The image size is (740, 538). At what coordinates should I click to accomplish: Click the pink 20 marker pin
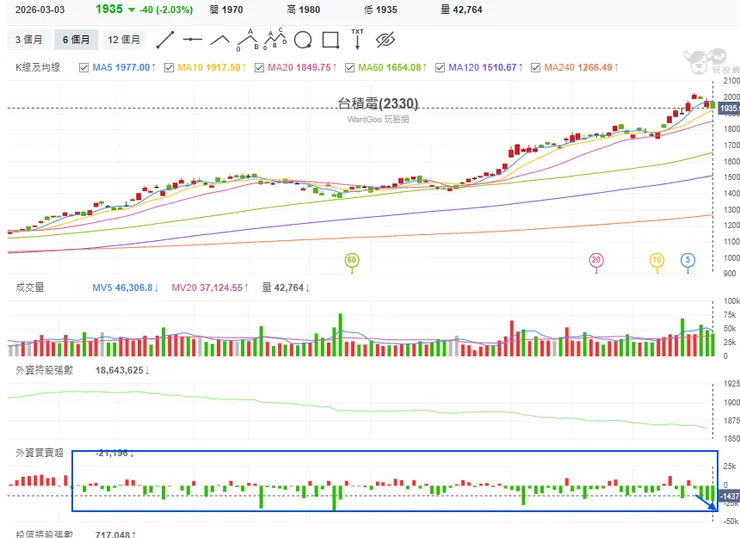tap(596, 261)
